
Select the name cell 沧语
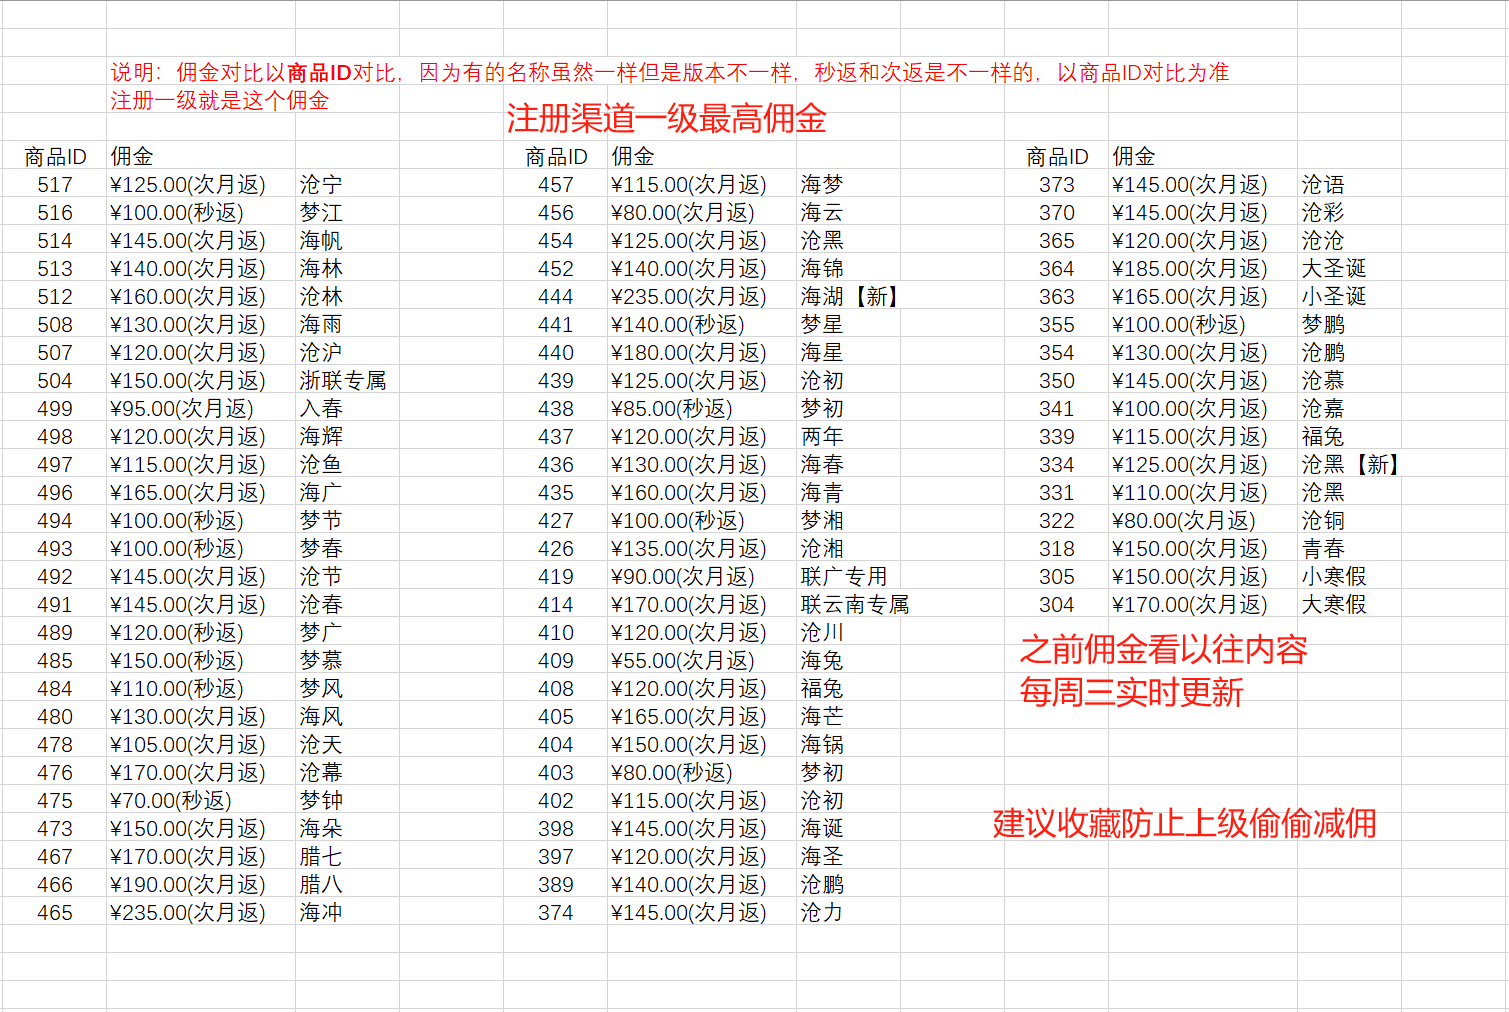(x=1349, y=185)
